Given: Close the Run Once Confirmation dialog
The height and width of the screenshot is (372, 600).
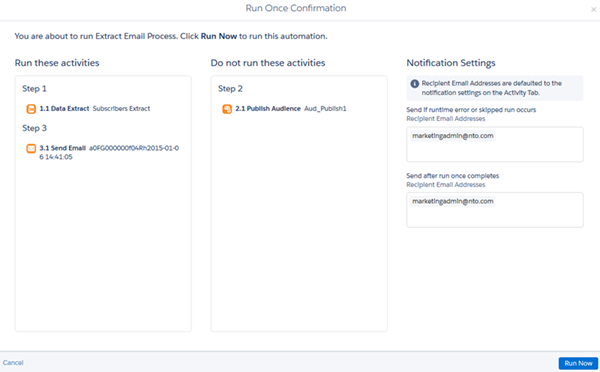Looking at the screenshot, I should pyautogui.click(x=593, y=9).
